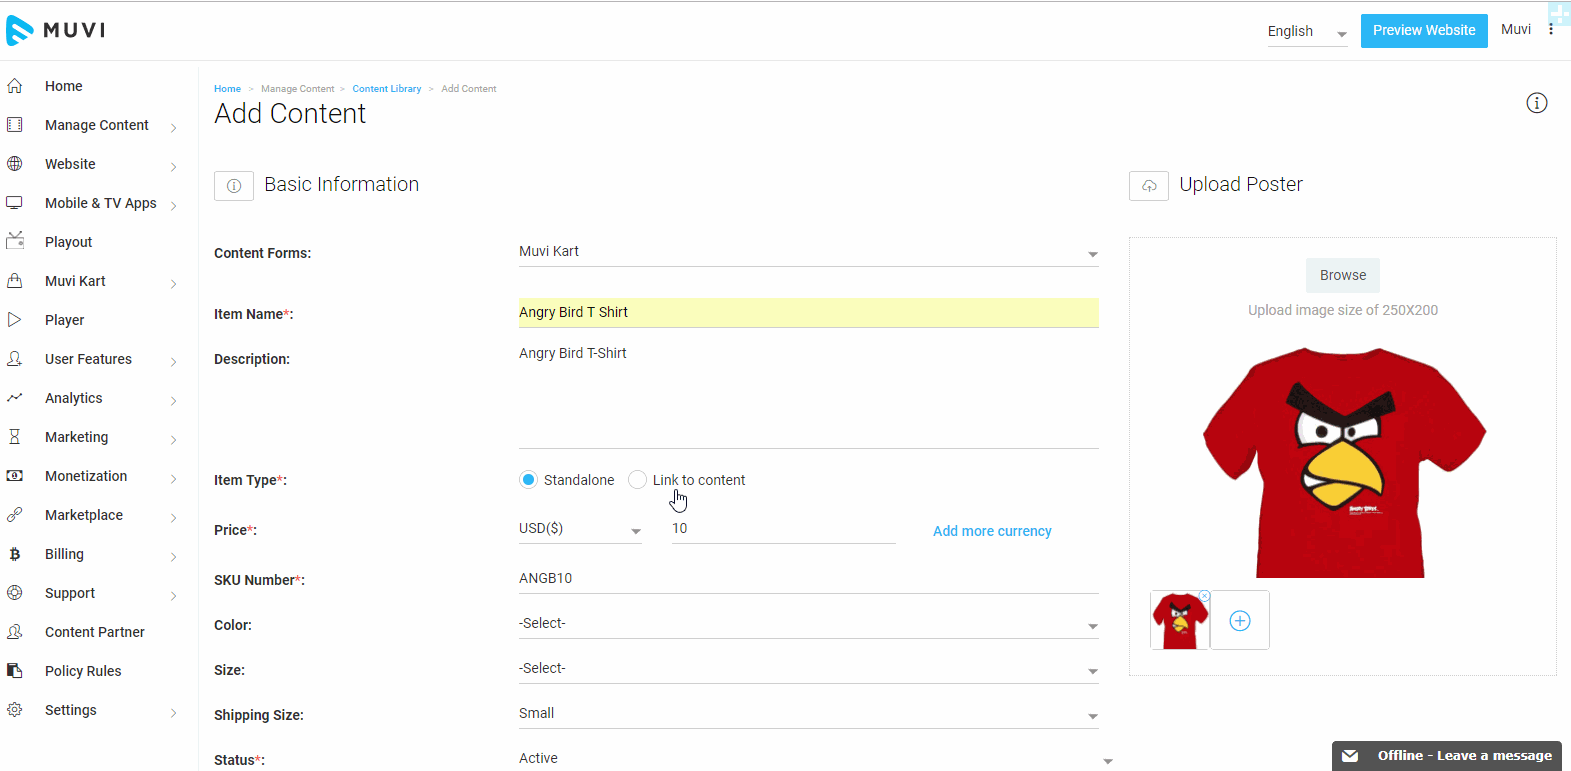The height and width of the screenshot is (771, 1571).
Task: Expand the Marketing submenu arrow
Action: (x=173, y=440)
